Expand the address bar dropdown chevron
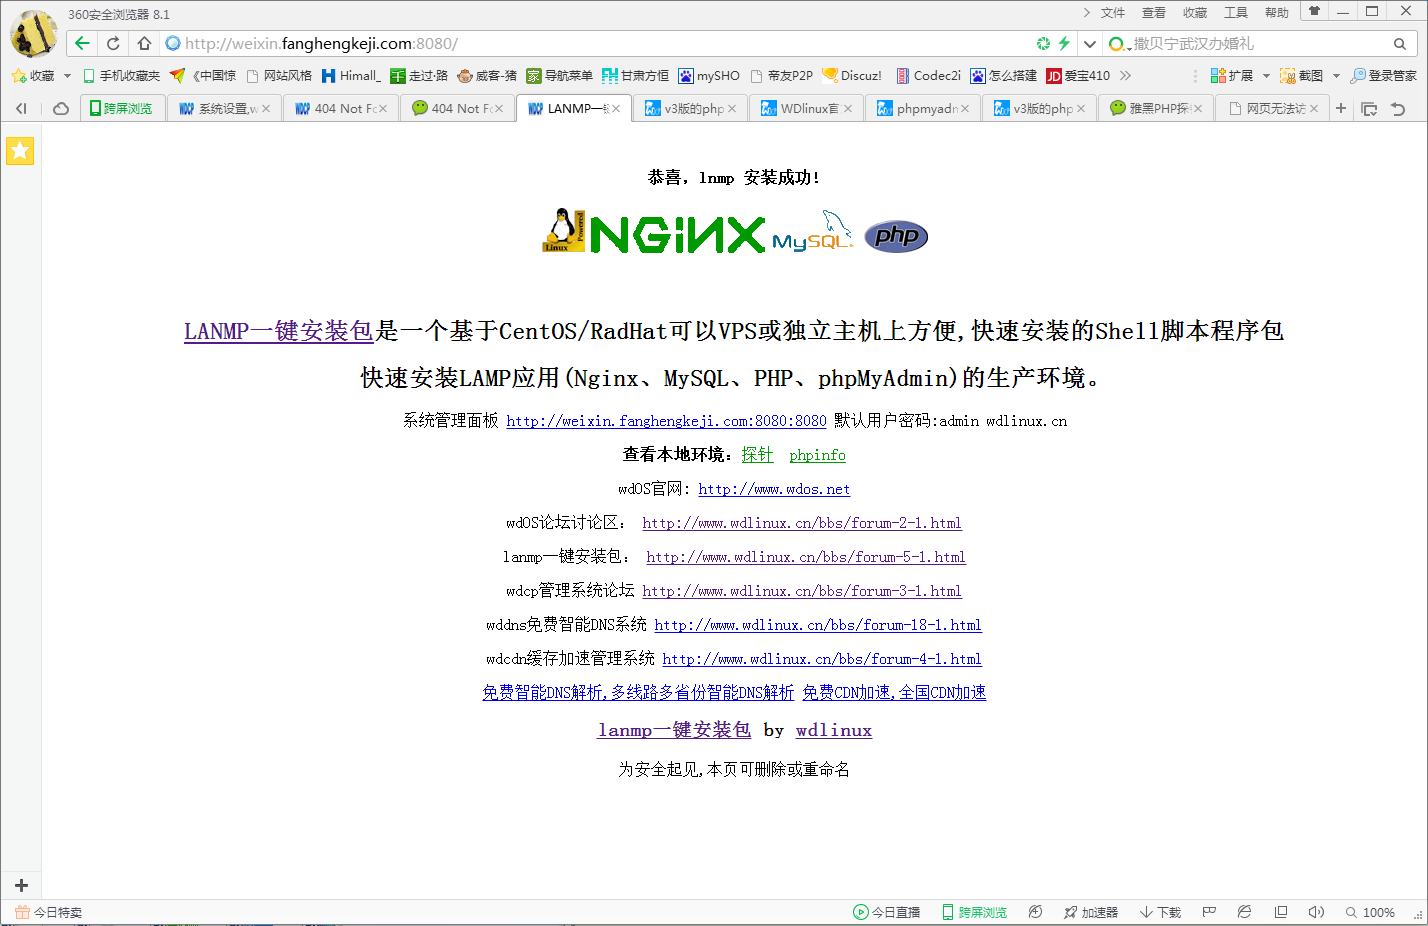The height and width of the screenshot is (926, 1428). 1090,44
